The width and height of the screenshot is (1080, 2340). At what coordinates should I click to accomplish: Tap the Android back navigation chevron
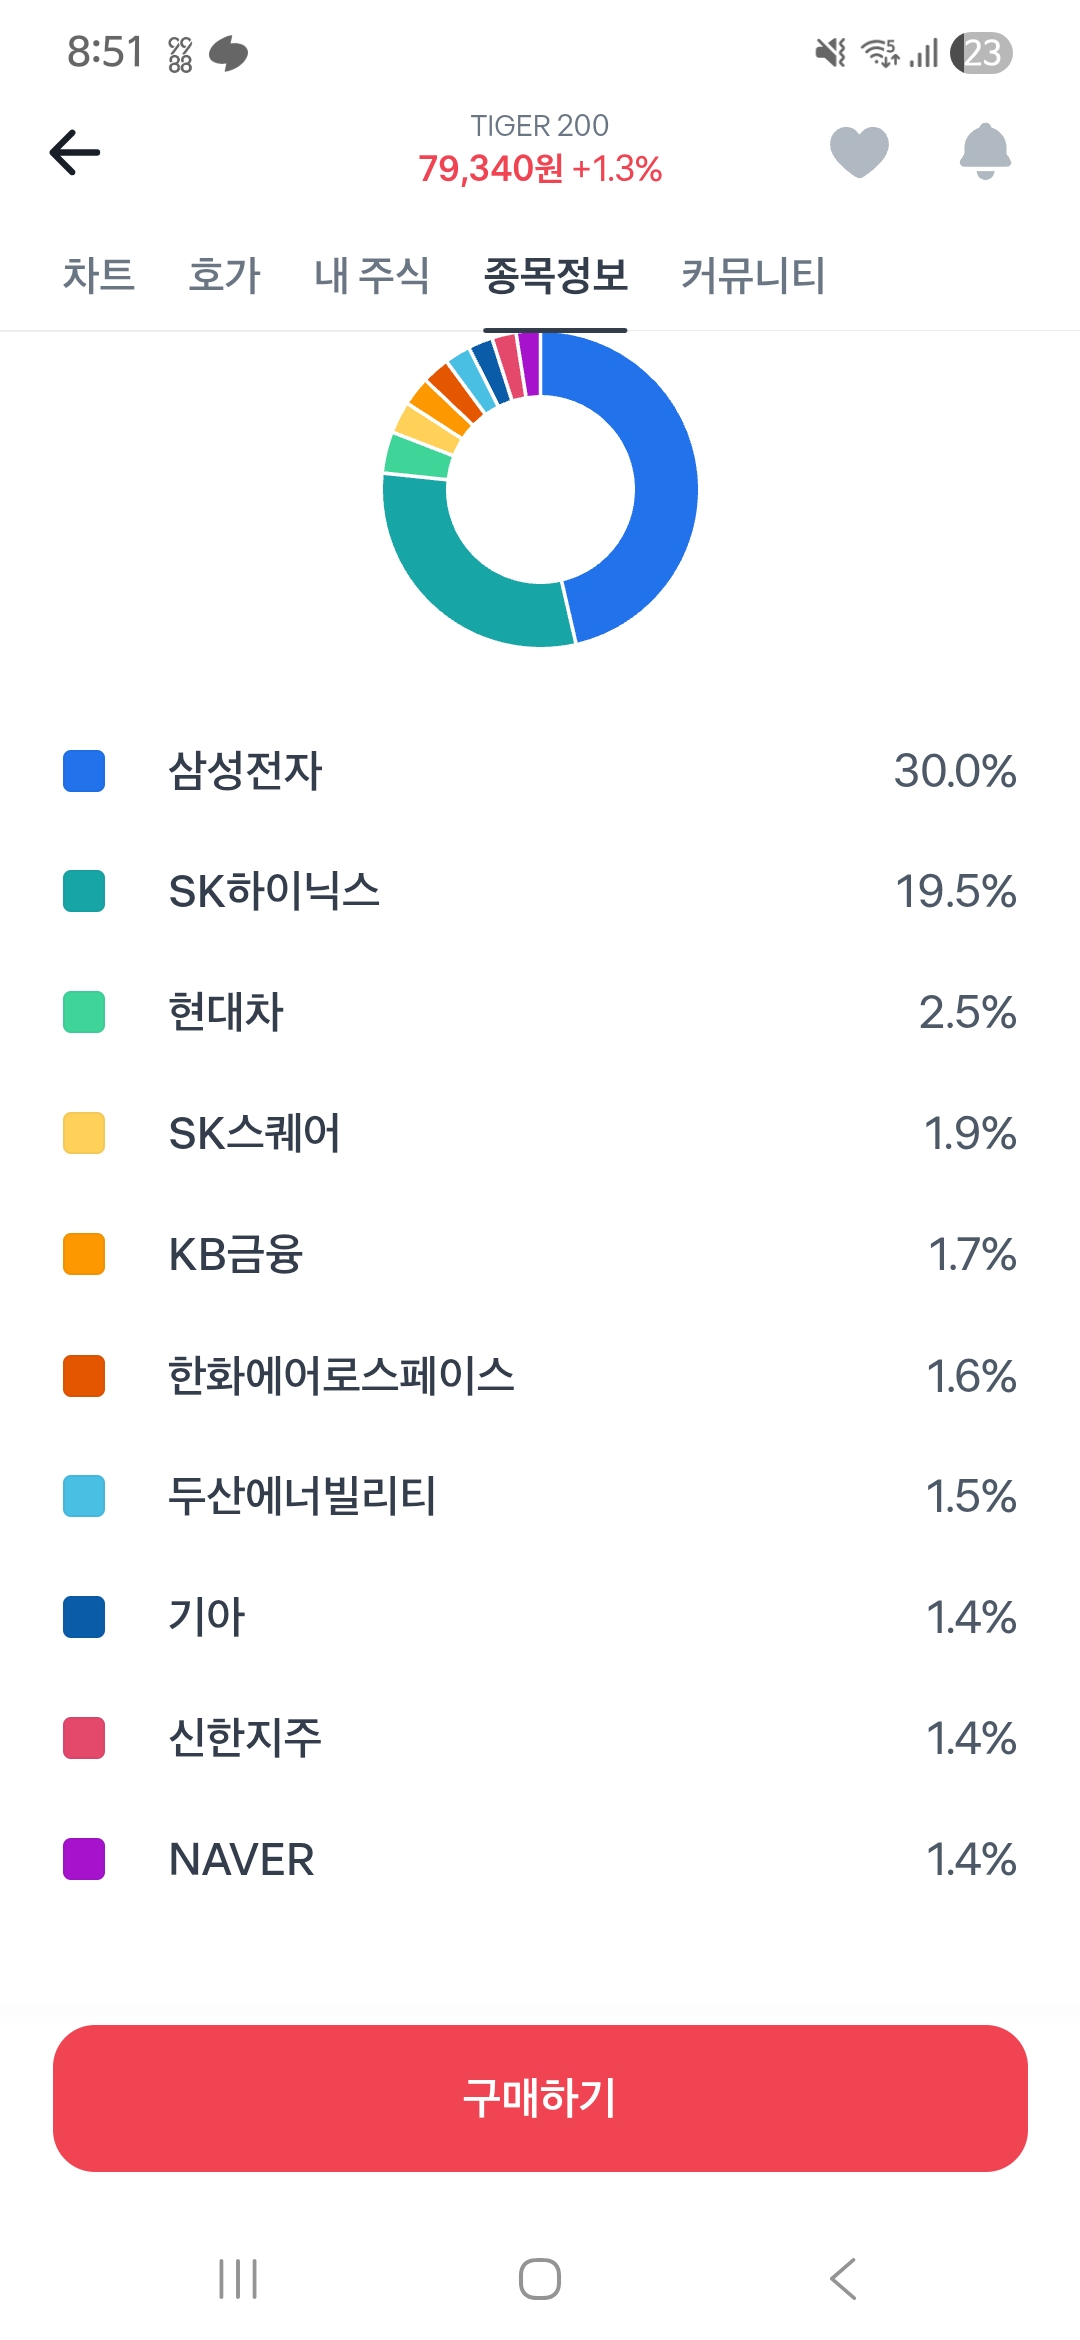coord(843,2279)
